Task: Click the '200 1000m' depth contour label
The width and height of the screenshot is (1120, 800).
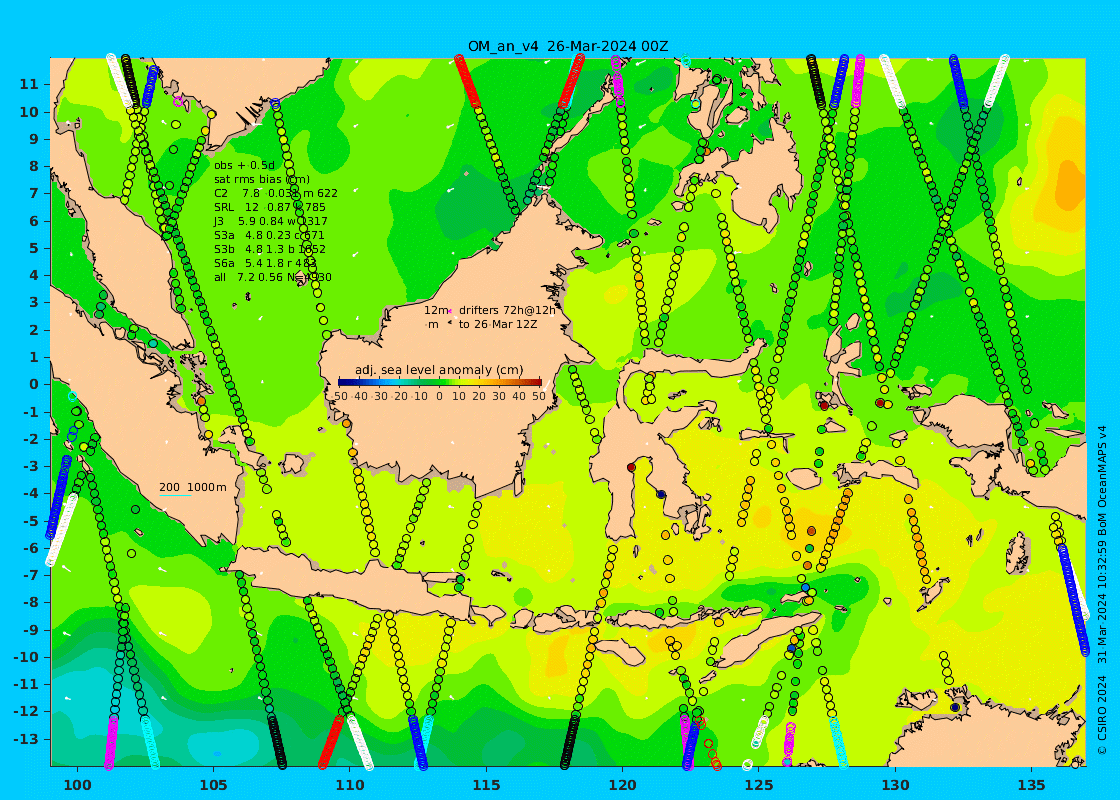Action: tap(193, 487)
